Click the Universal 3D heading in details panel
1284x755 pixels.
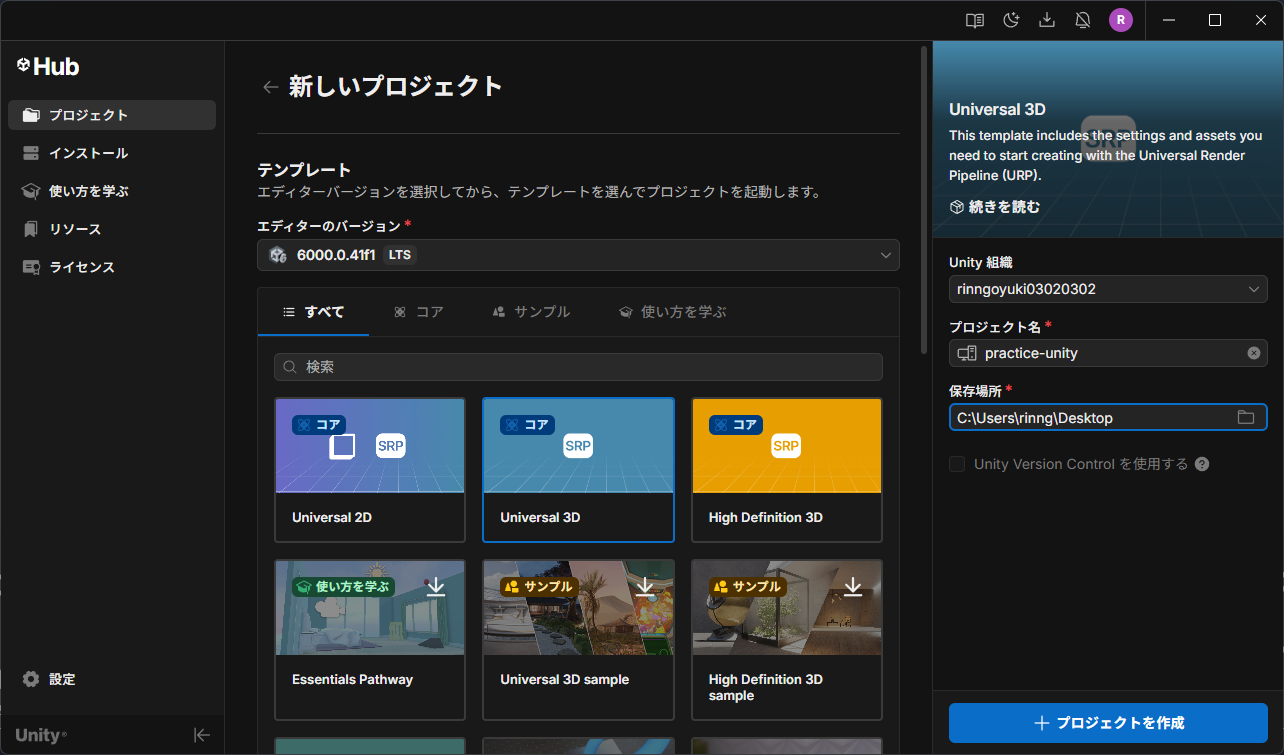997,109
